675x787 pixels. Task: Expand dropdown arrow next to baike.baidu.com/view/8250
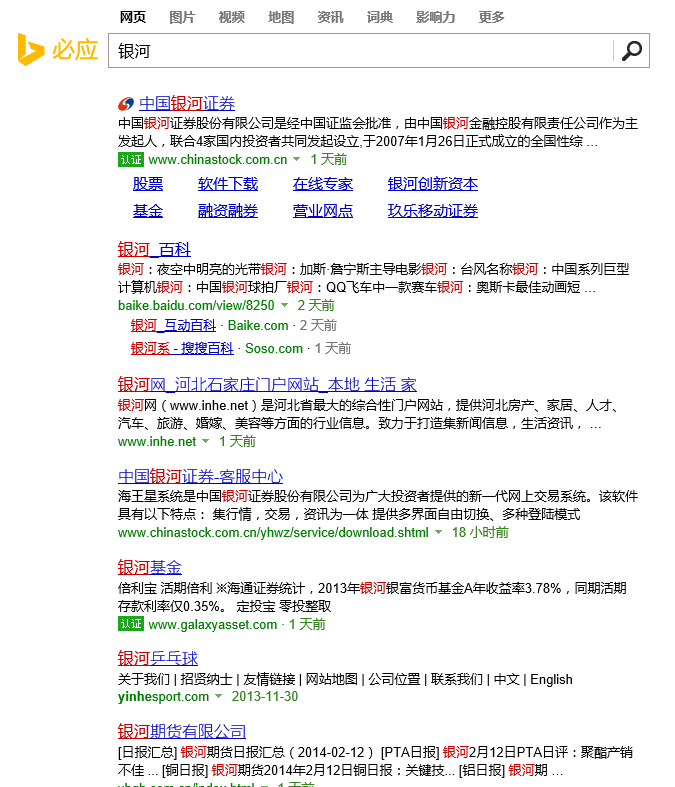[x=285, y=305]
